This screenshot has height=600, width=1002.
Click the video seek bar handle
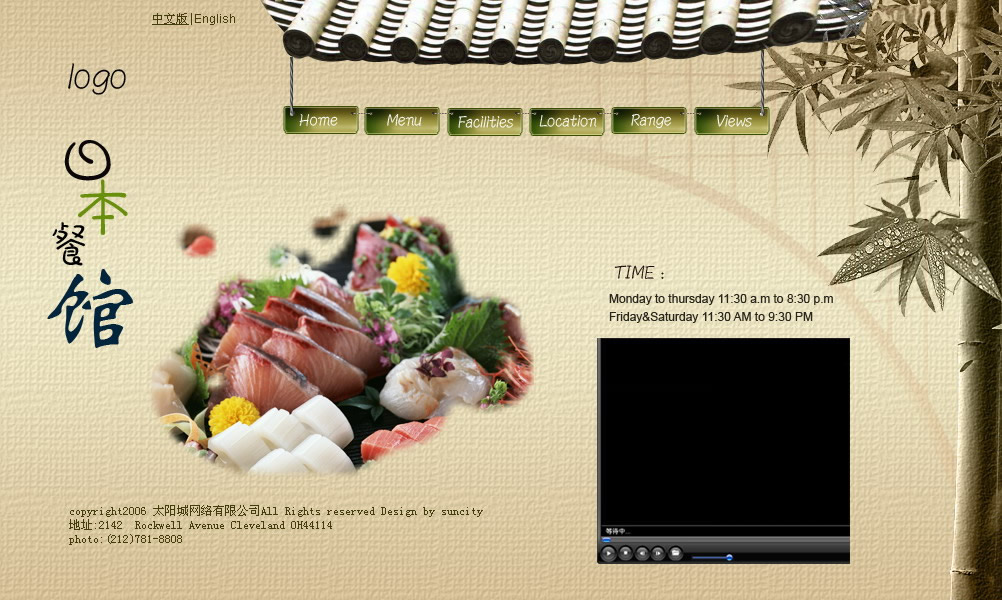[606, 540]
